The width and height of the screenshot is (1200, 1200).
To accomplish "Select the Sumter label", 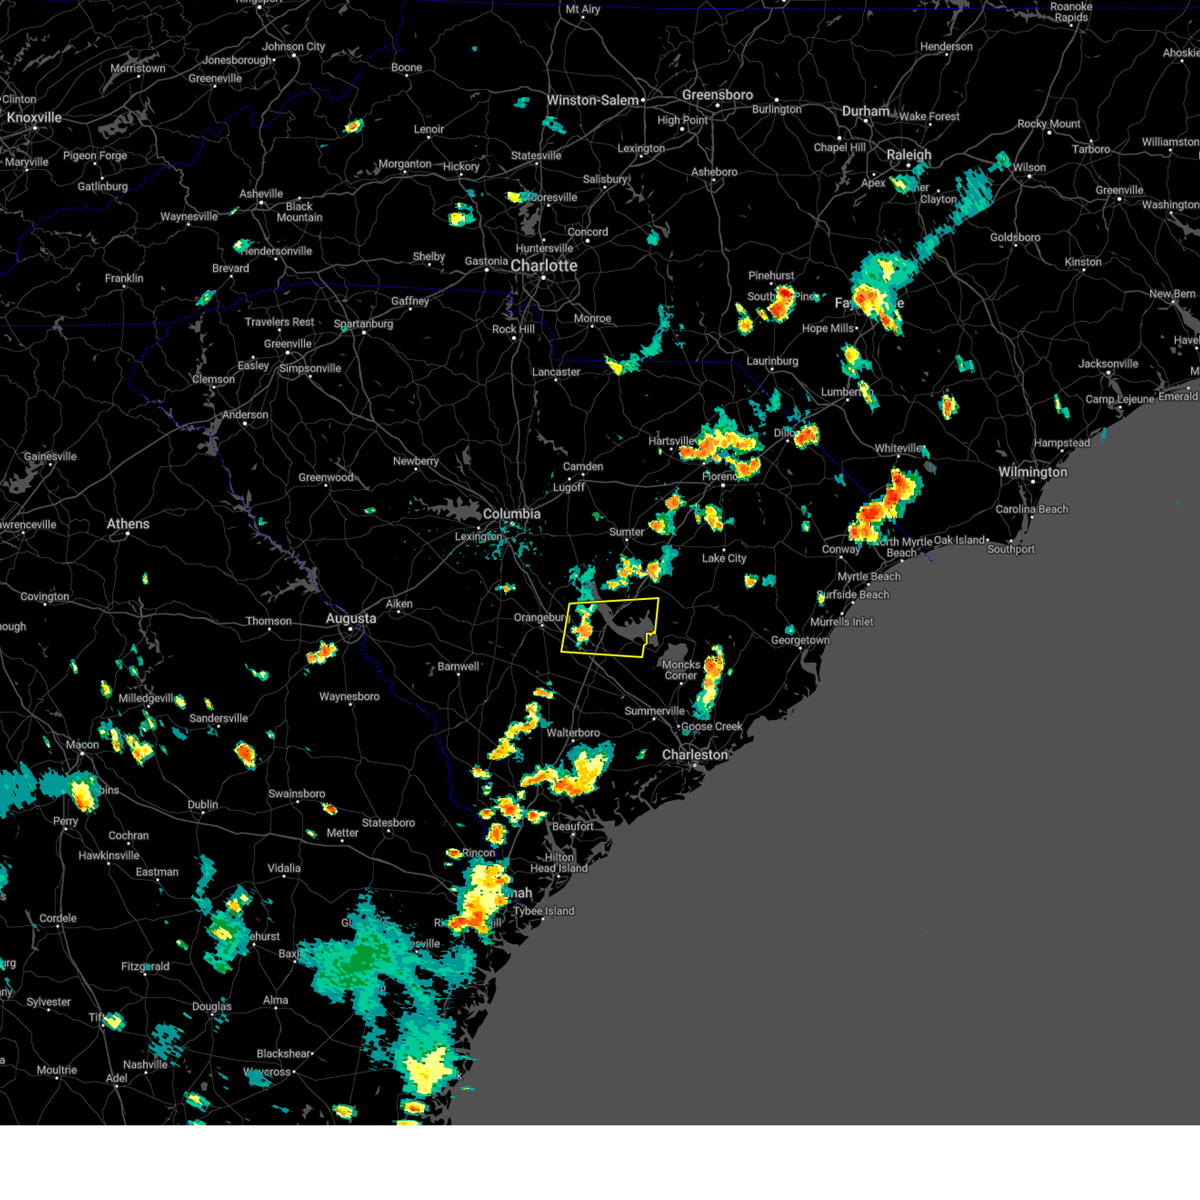I will click(x=627, y=532).
